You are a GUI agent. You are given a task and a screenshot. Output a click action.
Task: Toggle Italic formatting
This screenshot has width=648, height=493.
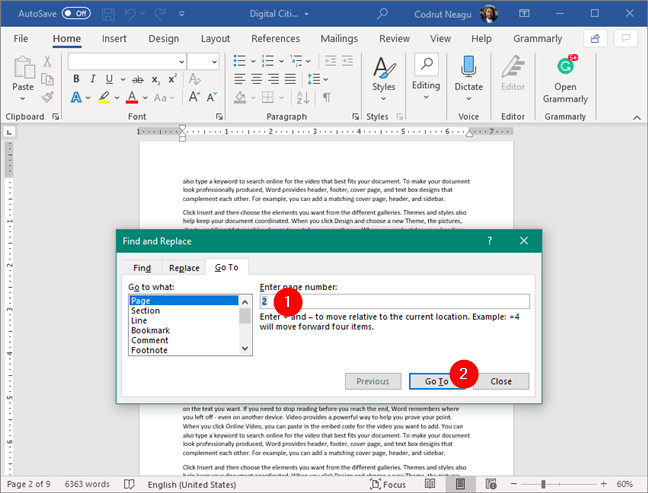pos(93,79)
